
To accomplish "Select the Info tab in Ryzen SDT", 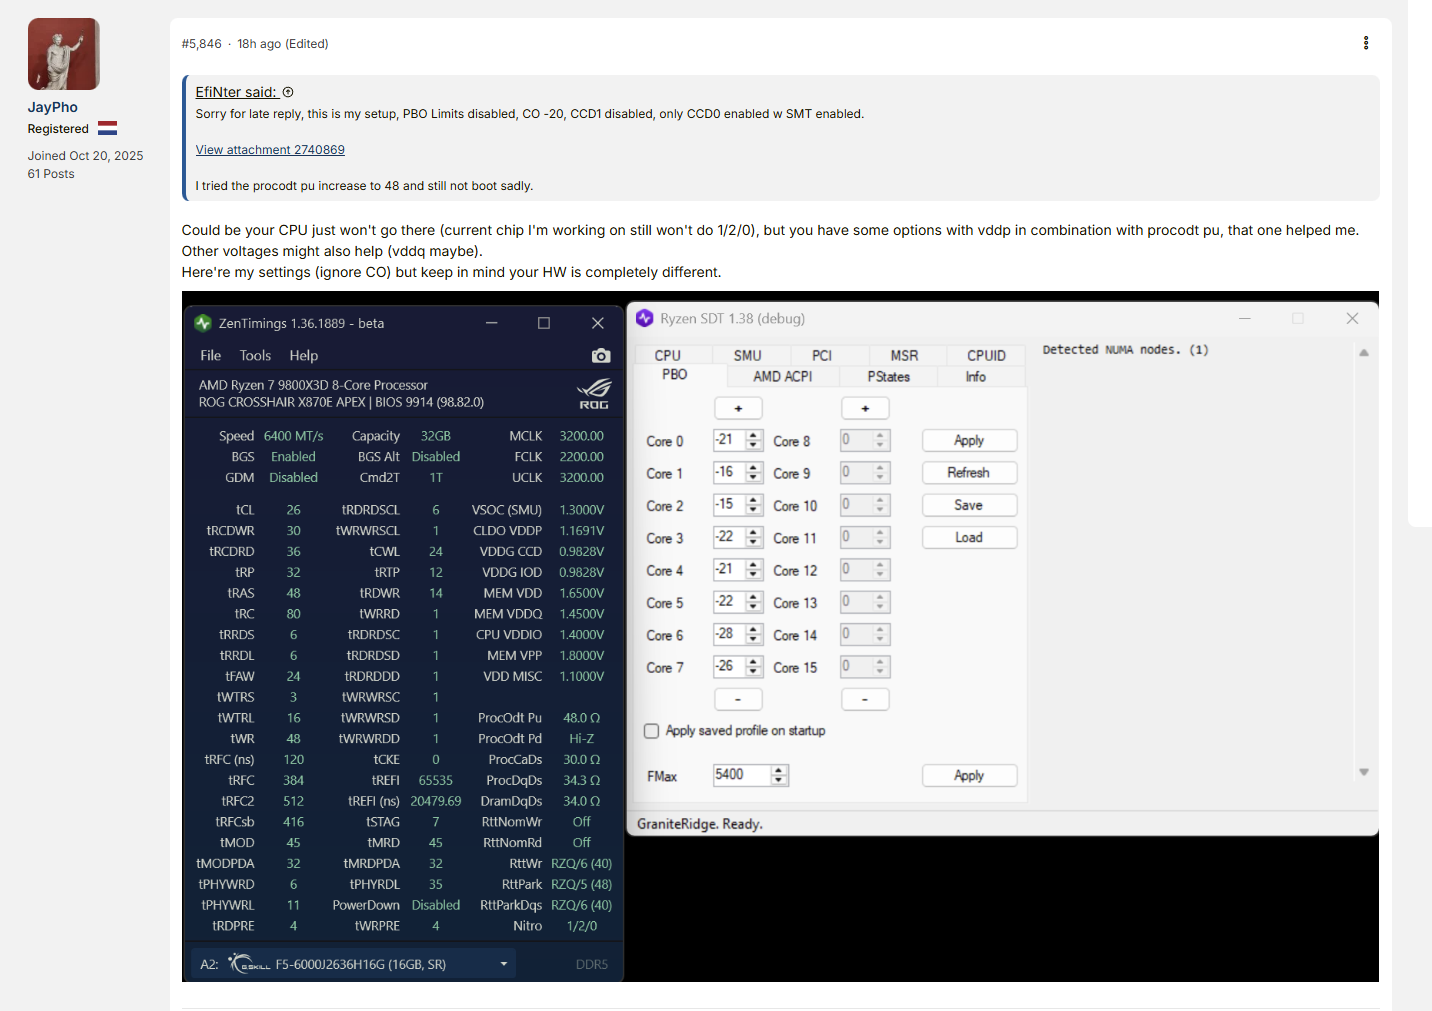I will [976, 377].
